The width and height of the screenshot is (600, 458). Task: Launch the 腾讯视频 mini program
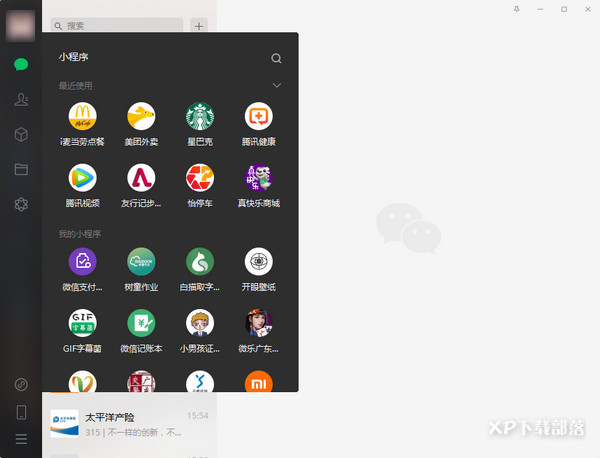[x=82, y=186]
